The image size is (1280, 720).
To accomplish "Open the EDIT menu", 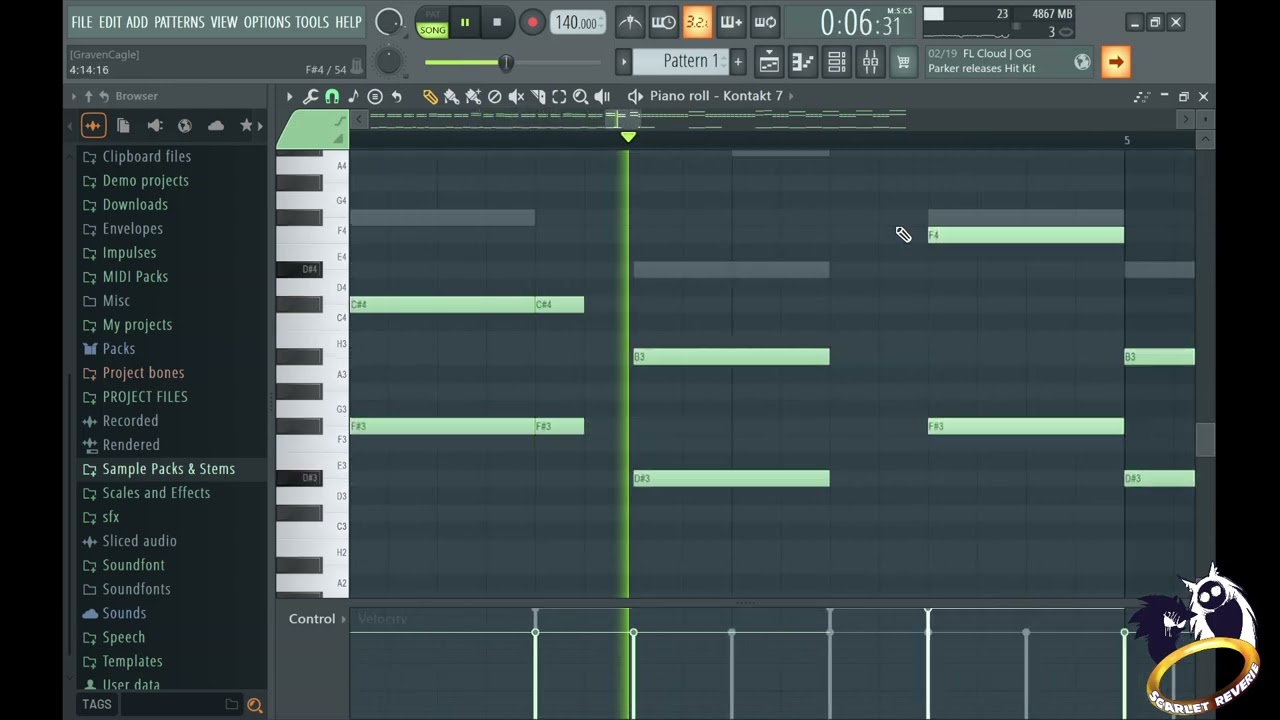I will 110,22.
